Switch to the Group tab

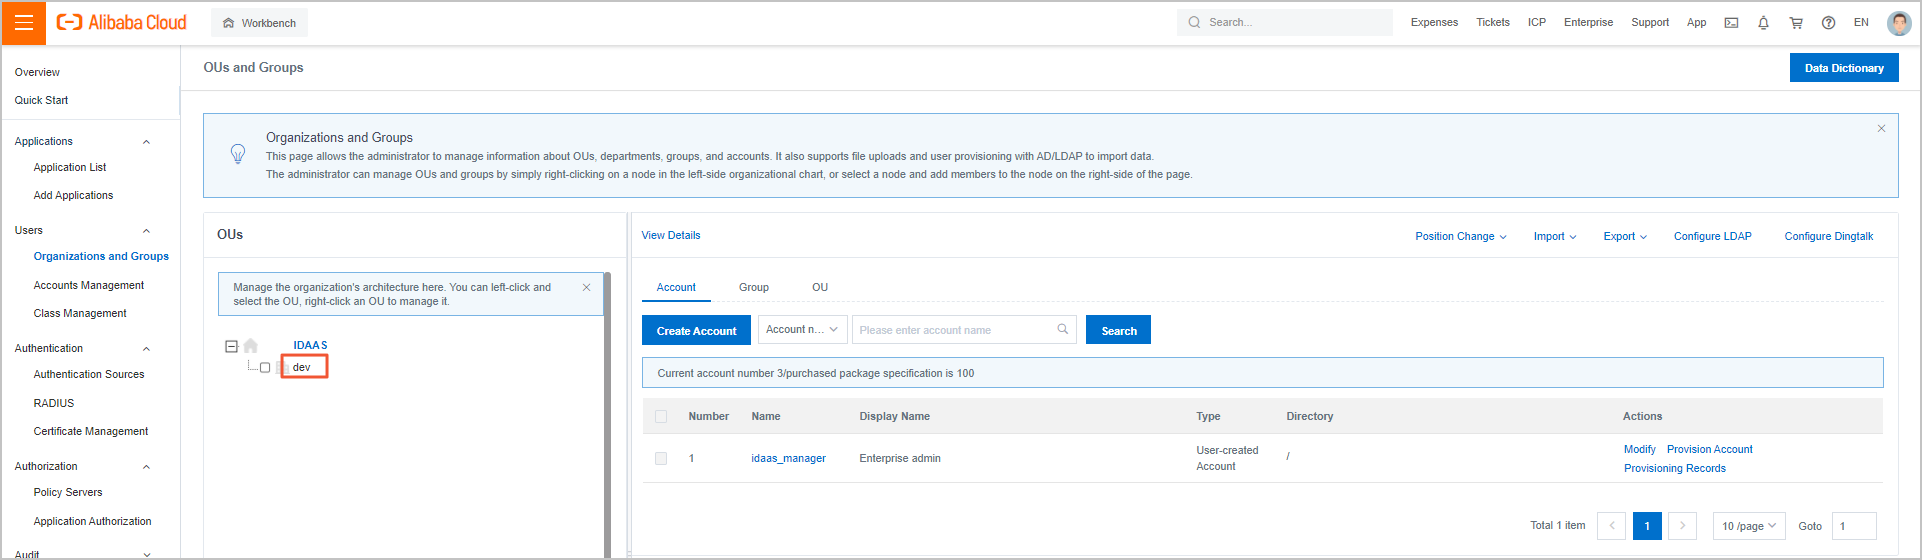tap(754, 287)
